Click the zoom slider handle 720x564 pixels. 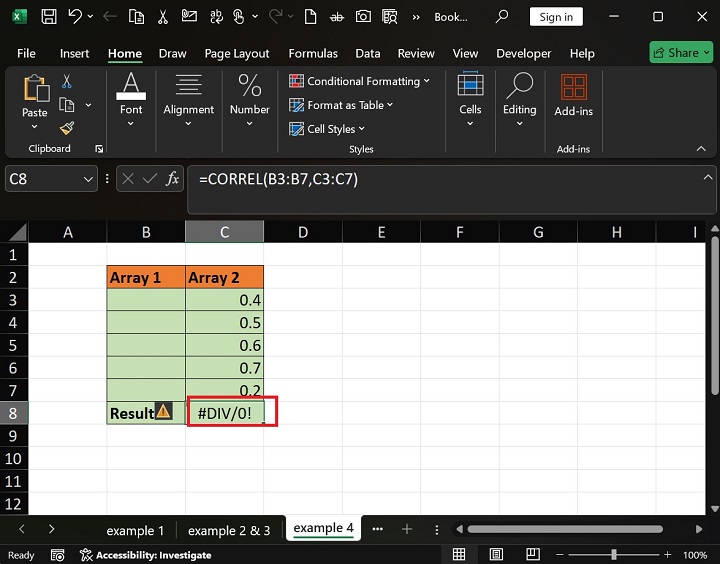(614, 555)
